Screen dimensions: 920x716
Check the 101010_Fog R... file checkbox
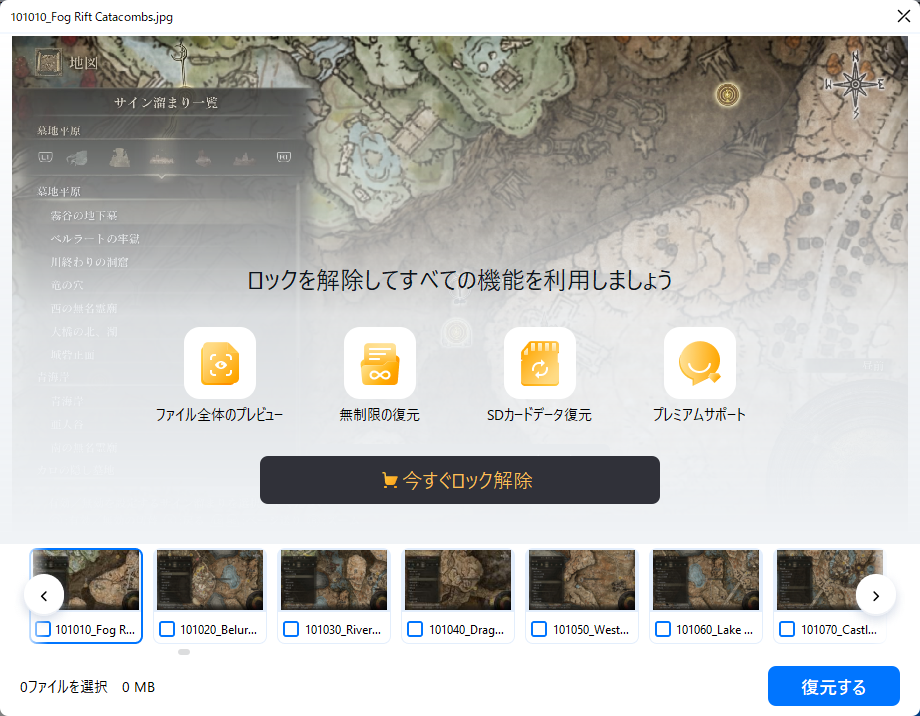43,629
